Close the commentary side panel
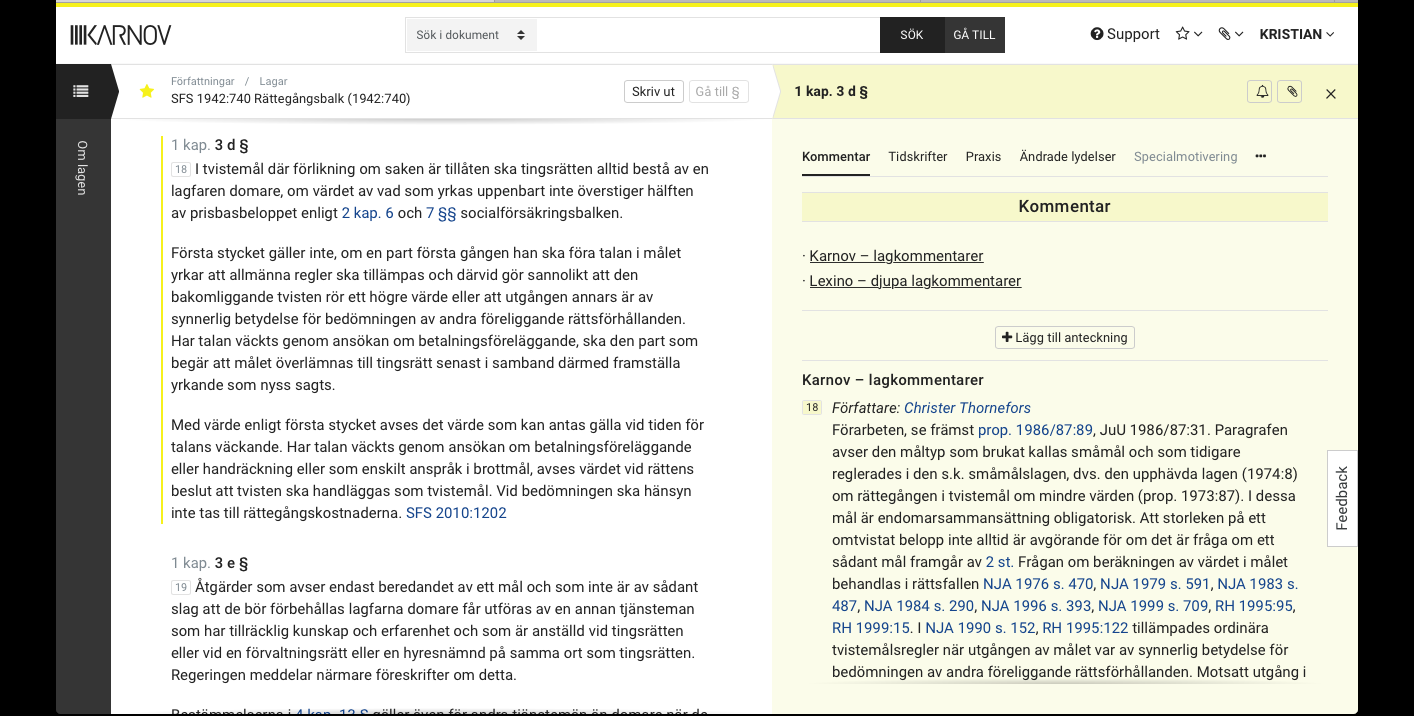The image size is (1414, 716). pos(1331,94)
